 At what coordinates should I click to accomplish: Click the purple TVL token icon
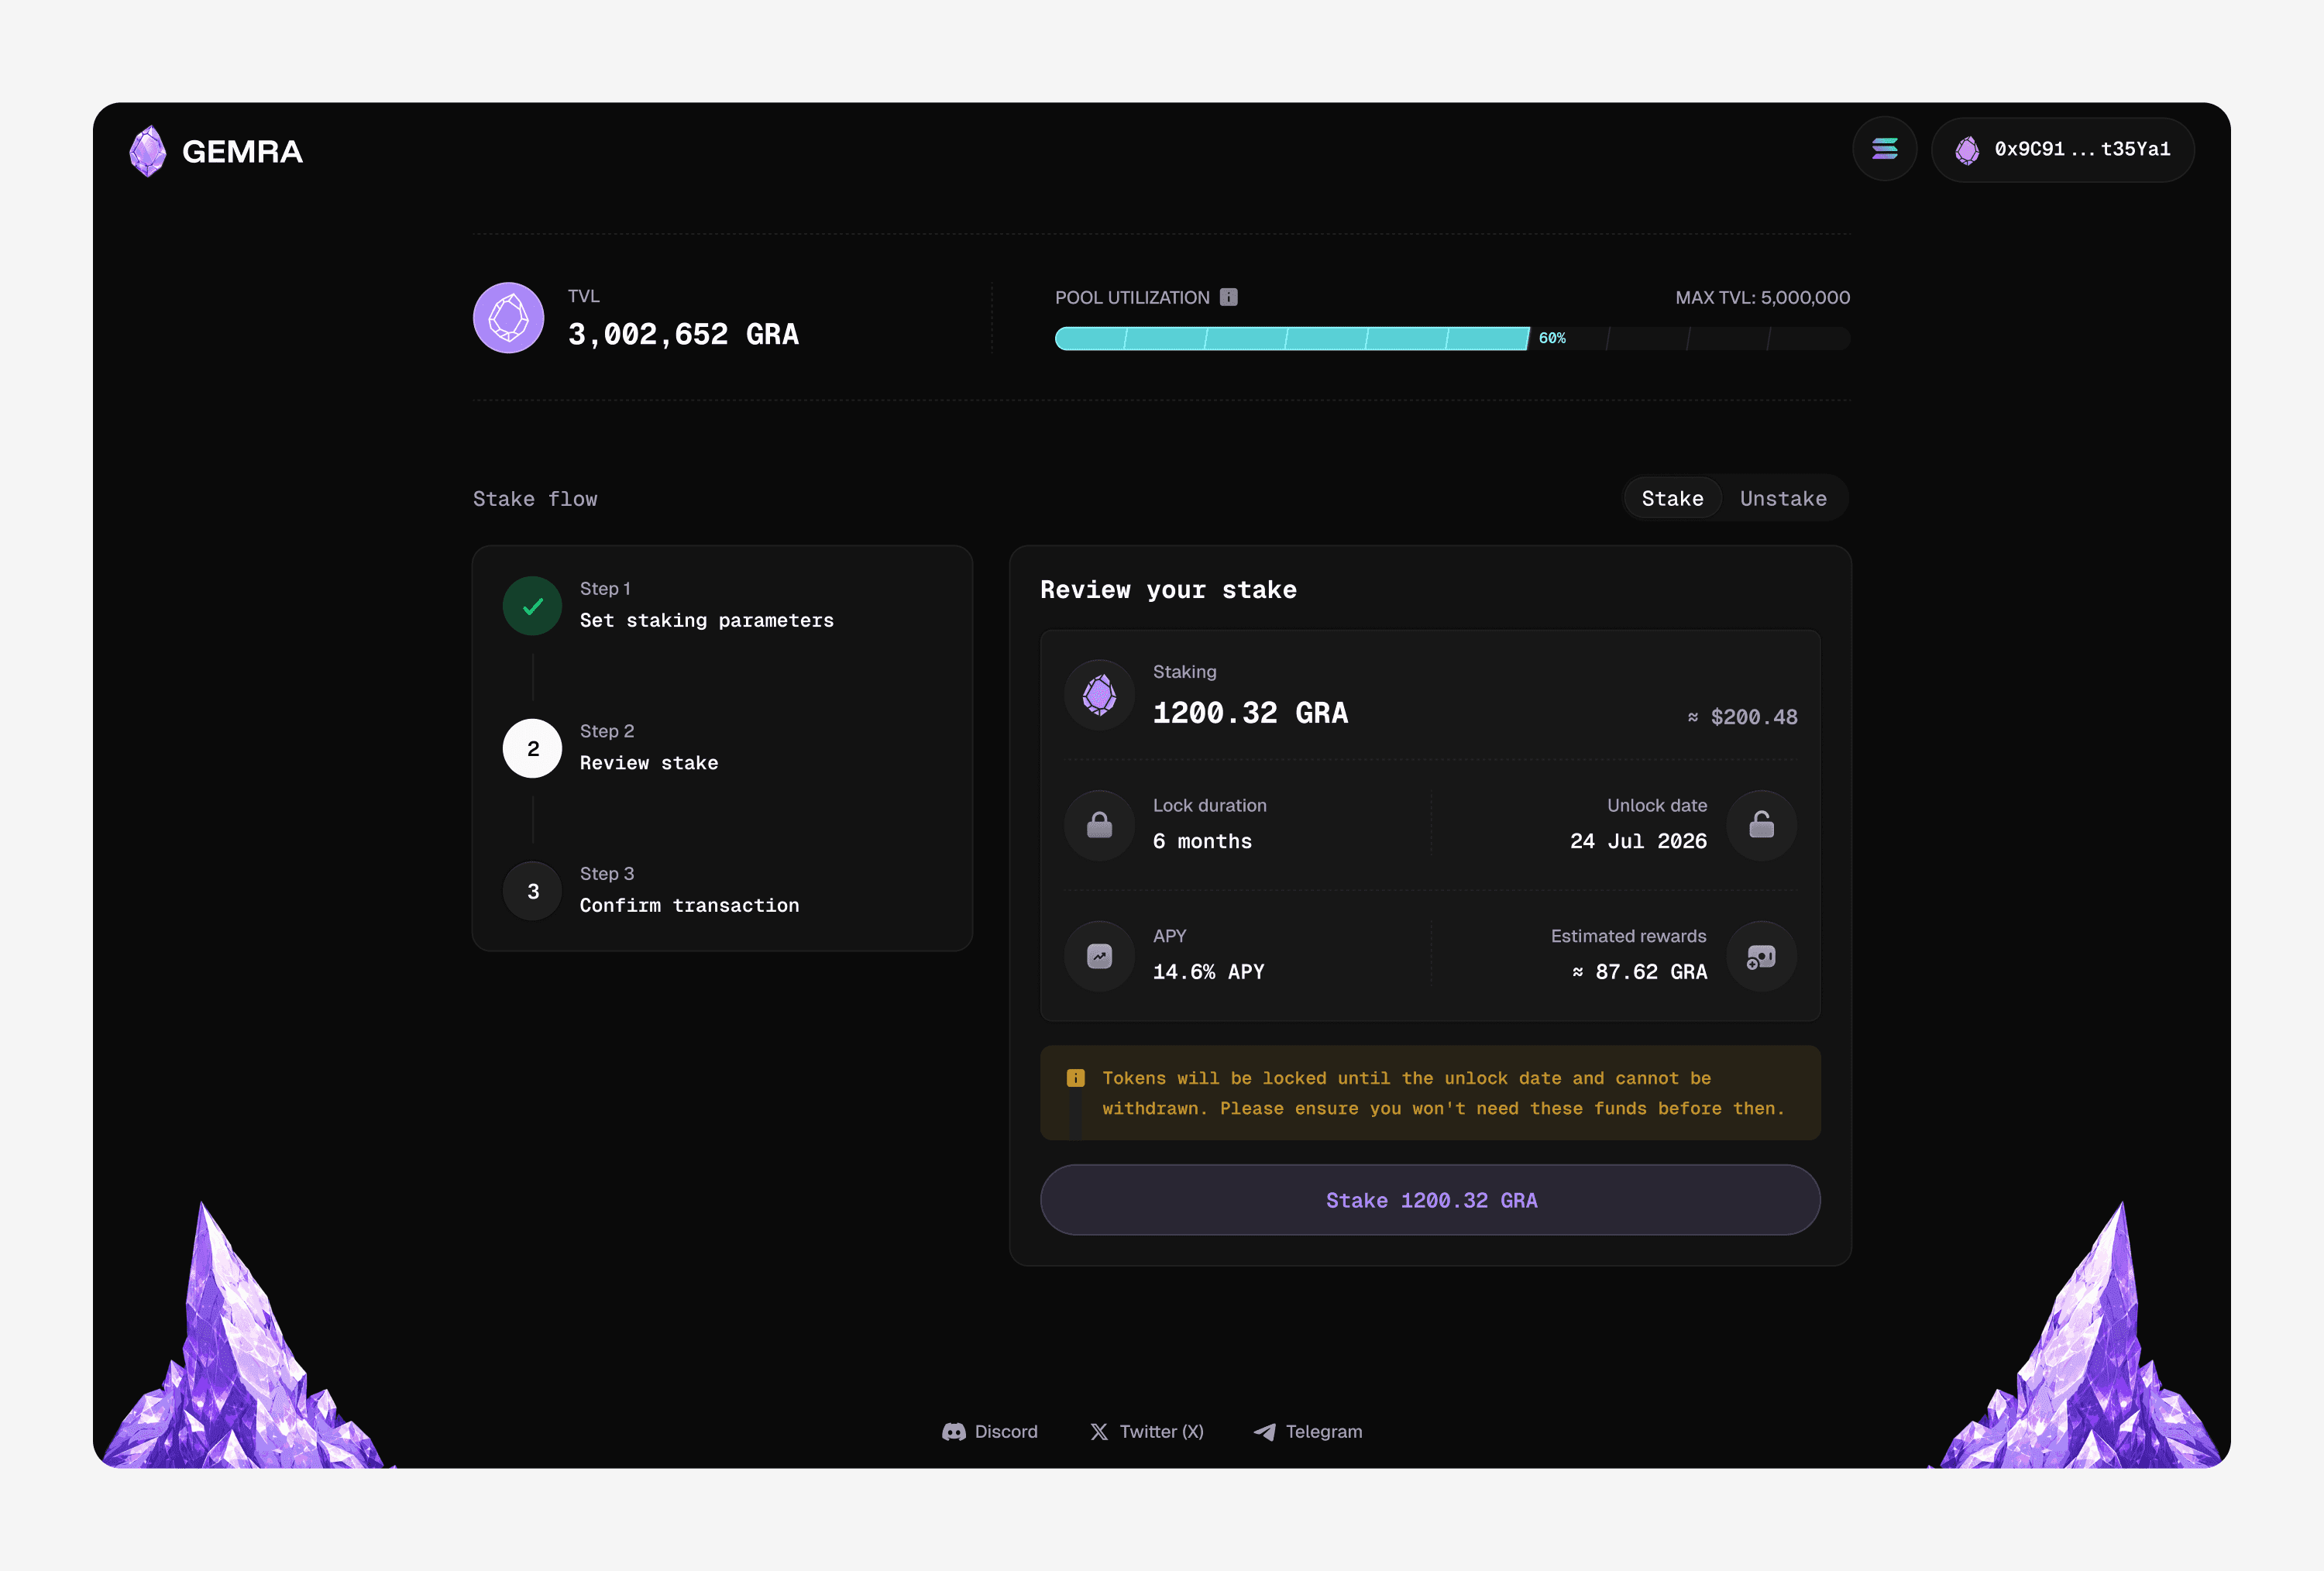pyautogui.click(x=508, y=318)
